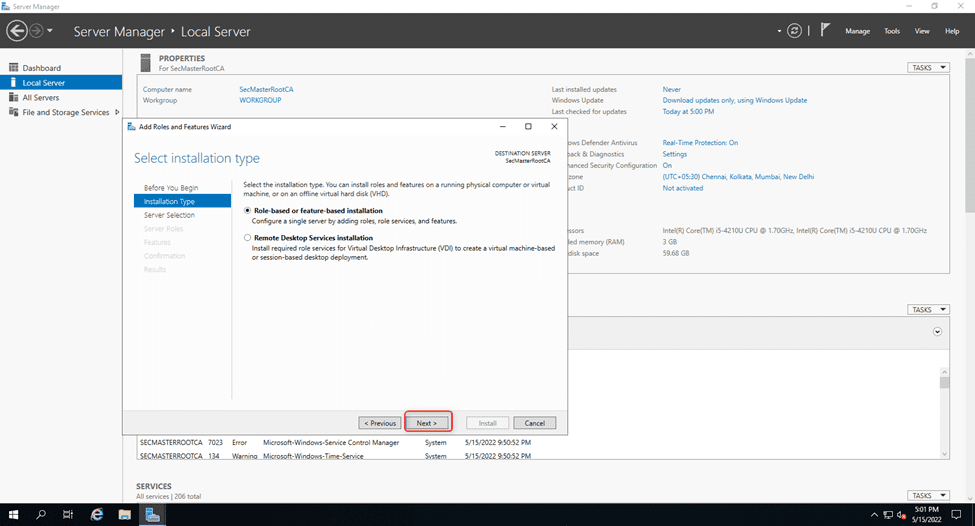This screenshot has height=526, width=975.
Task: Open the notifications area dropdown arrow near refresh
Action: [x=779, y=30]
